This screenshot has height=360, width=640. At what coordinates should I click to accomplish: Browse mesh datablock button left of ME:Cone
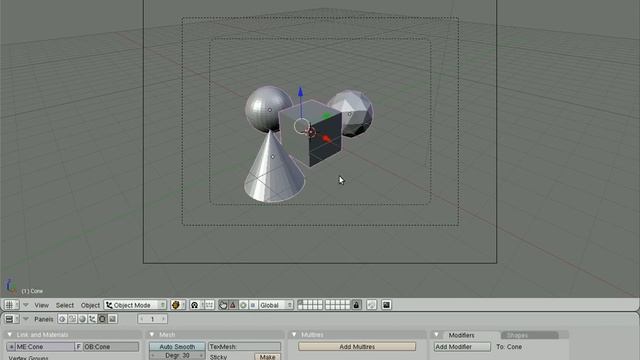coord(11,347)
